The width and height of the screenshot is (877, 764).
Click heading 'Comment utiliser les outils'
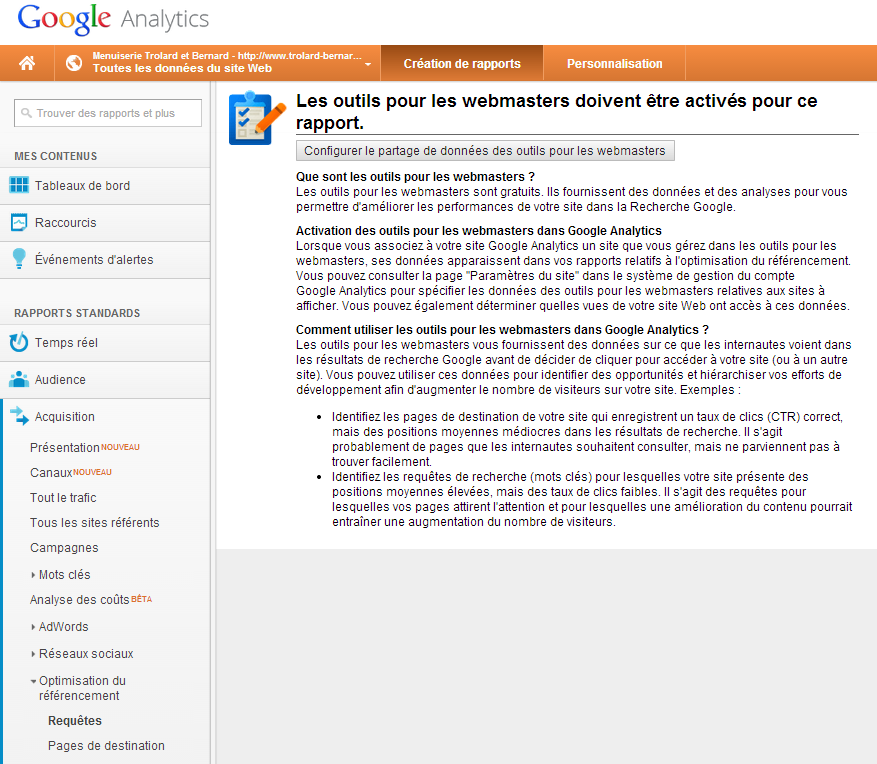tap(502, 330)
